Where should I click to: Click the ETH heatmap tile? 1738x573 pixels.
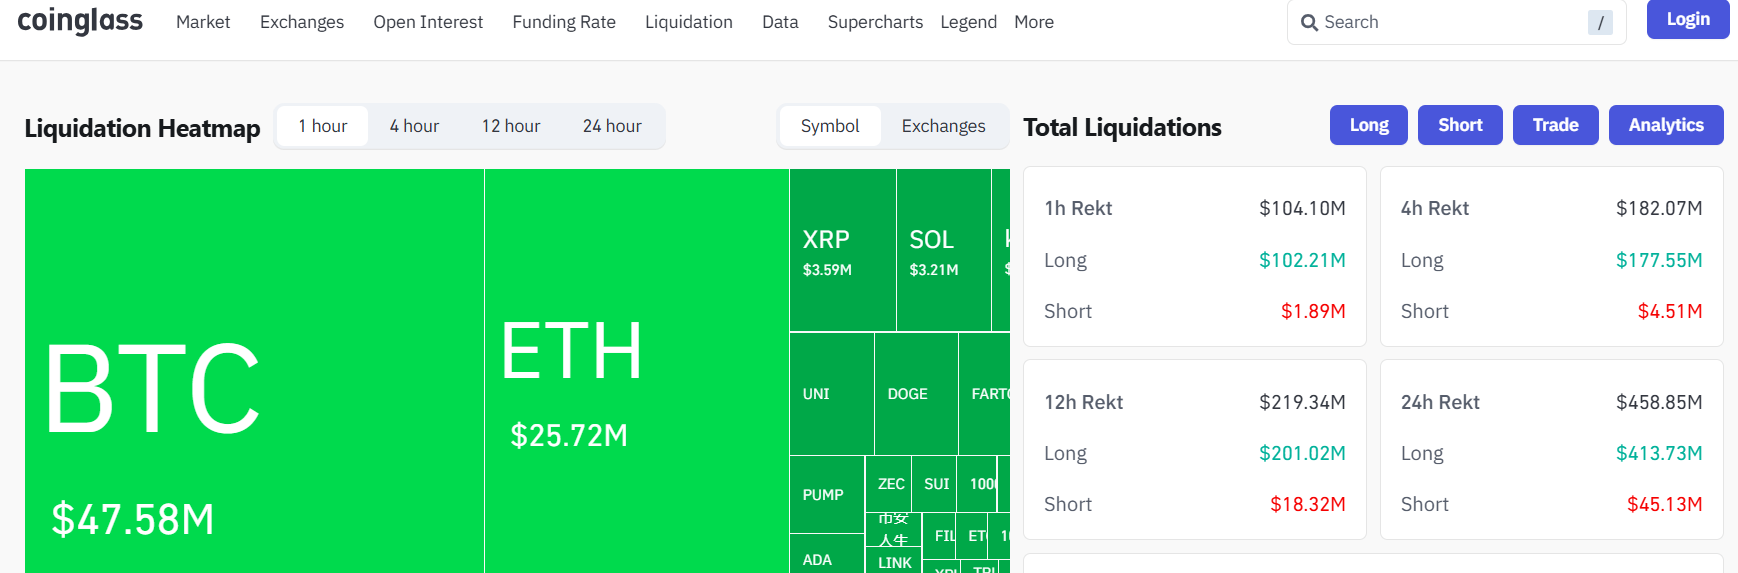click(x=637, y=371)
